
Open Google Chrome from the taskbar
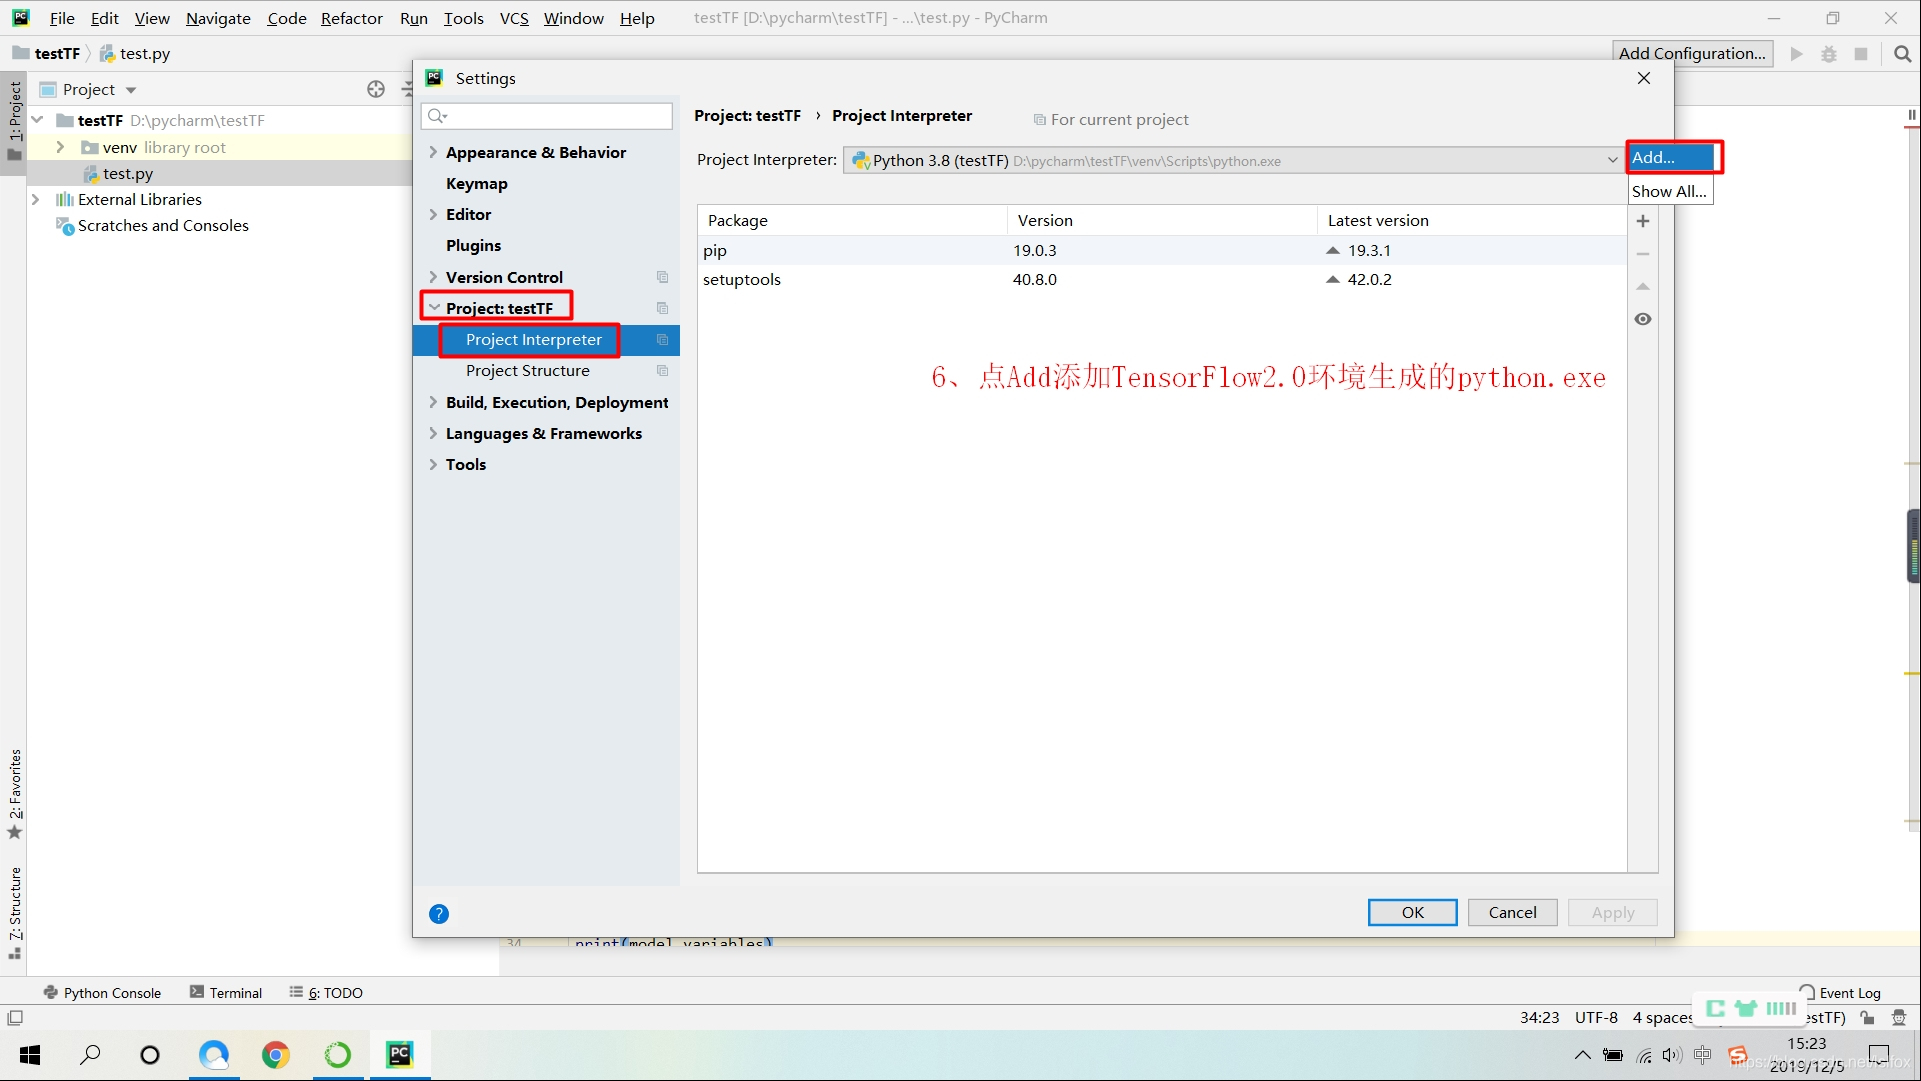pos(276,1054)
